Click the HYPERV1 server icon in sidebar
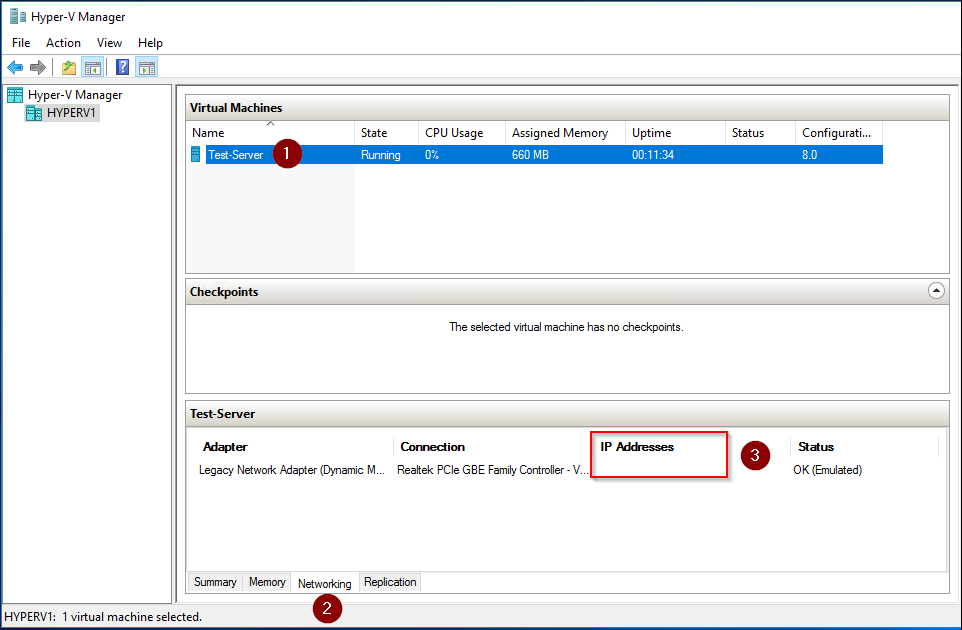The height and width of the screenshot is (630, 962). (x=33, y=112)
